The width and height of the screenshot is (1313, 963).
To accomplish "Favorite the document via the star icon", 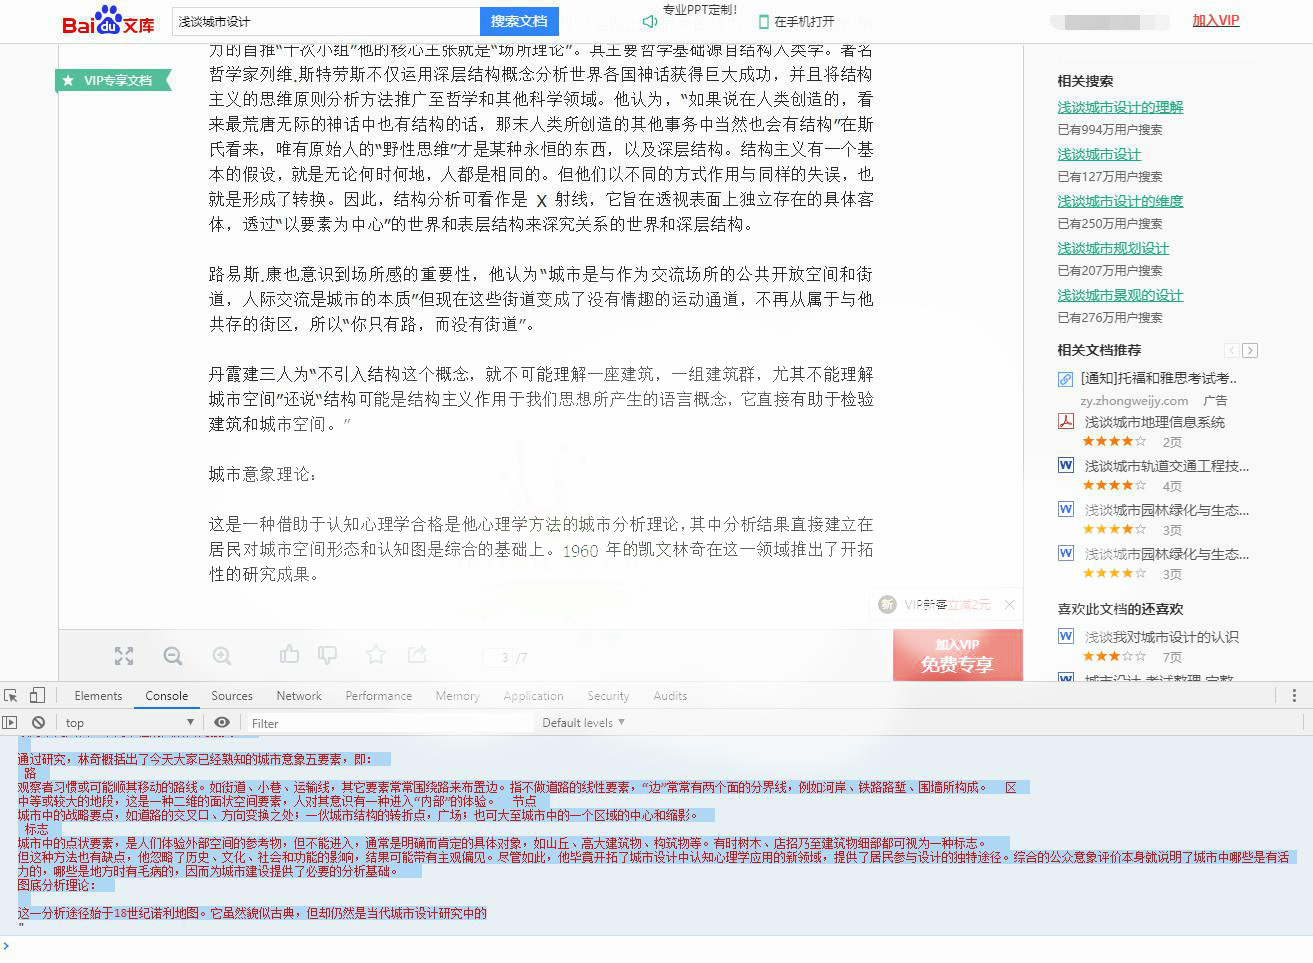I will [x=375, y=657].
